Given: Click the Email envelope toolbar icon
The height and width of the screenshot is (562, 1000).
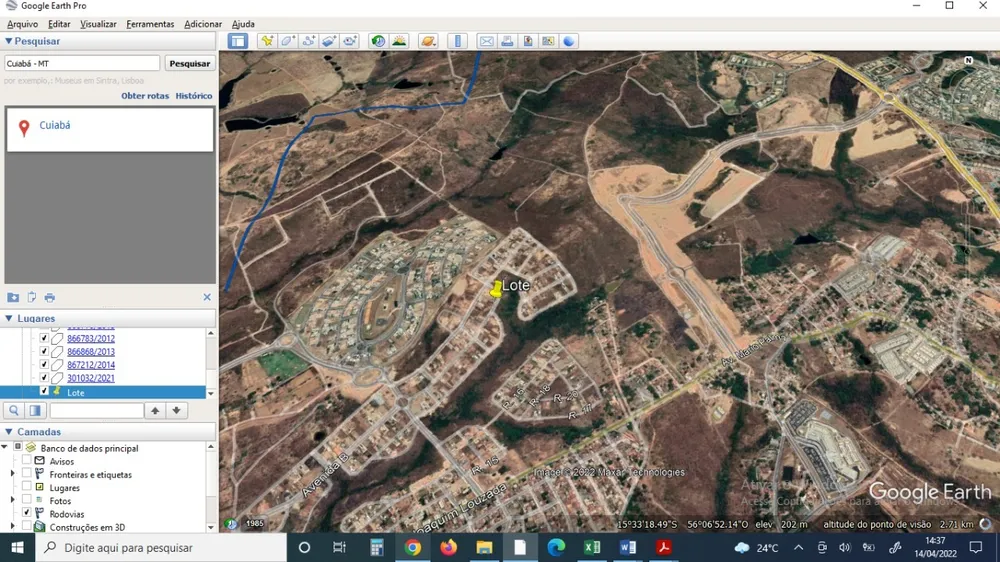Looking at the screenshot, I should (487, 41).
